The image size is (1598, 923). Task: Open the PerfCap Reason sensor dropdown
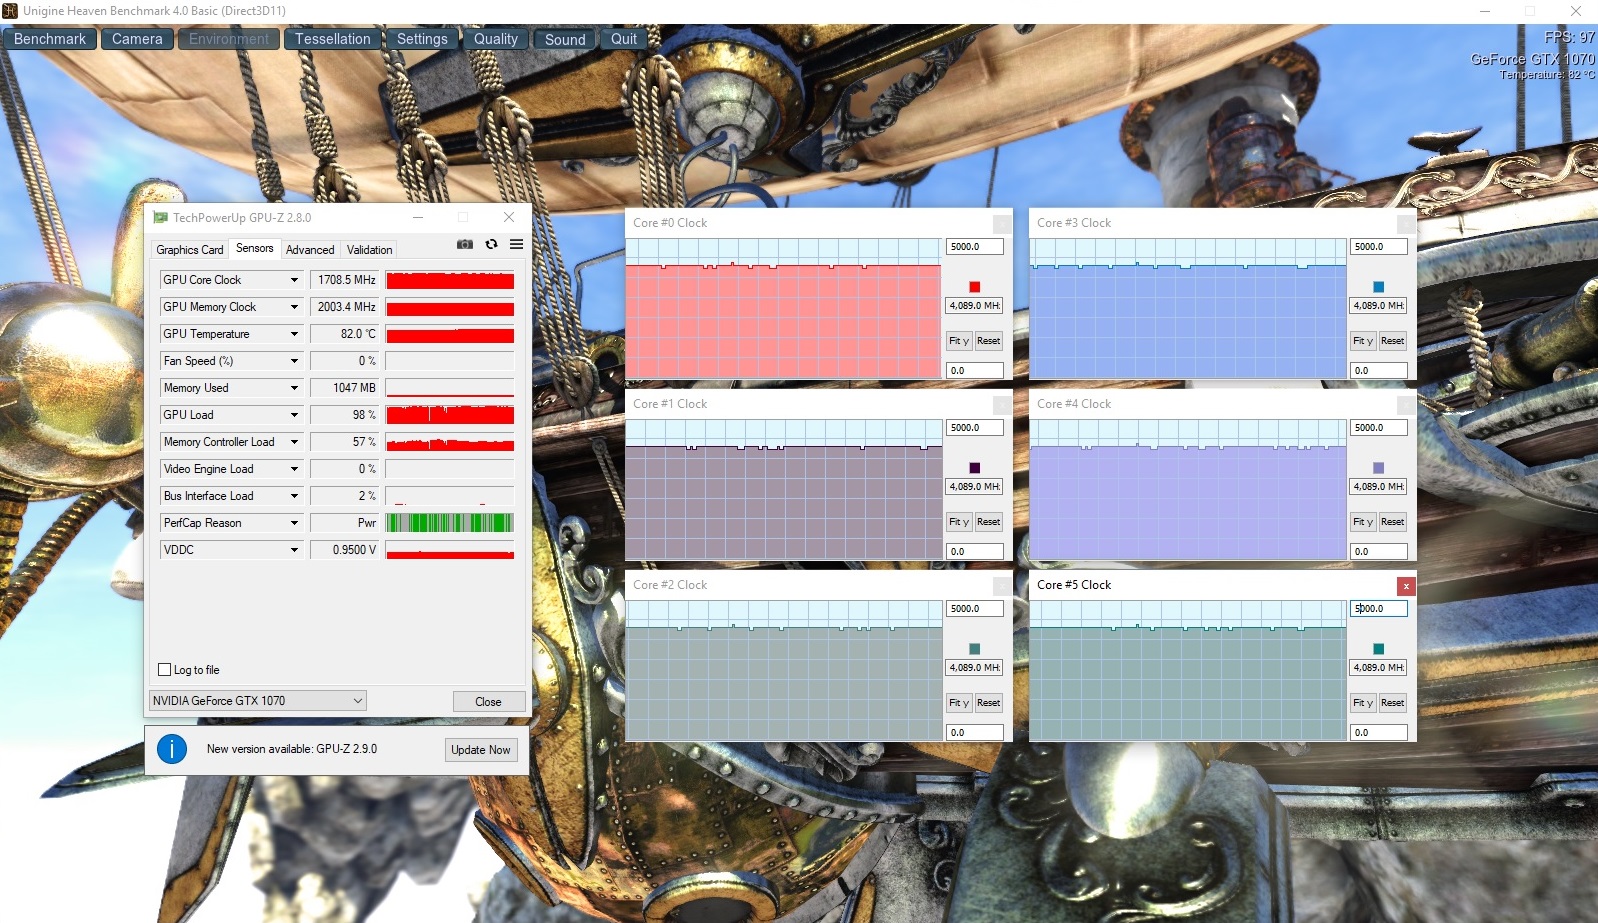tap(294, 523)
